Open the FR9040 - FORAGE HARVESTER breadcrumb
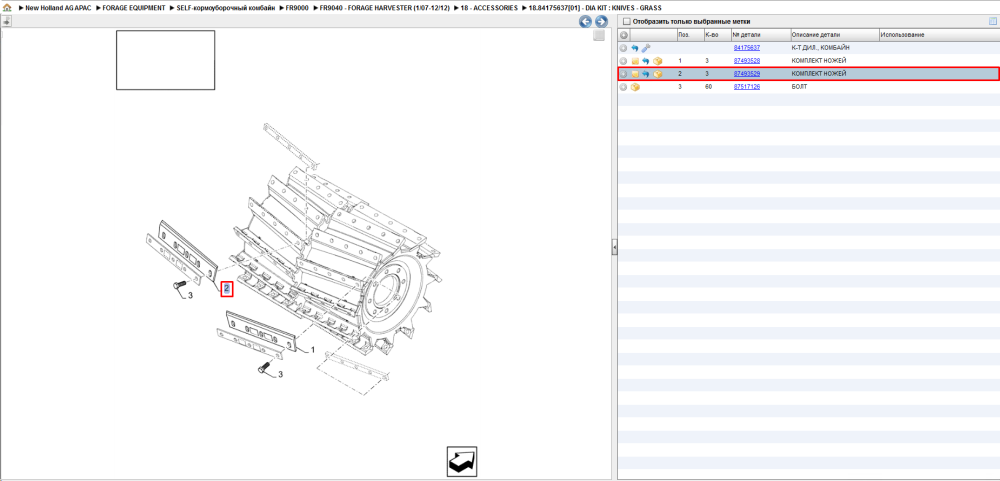1000x481 pixels. [384, 8]
